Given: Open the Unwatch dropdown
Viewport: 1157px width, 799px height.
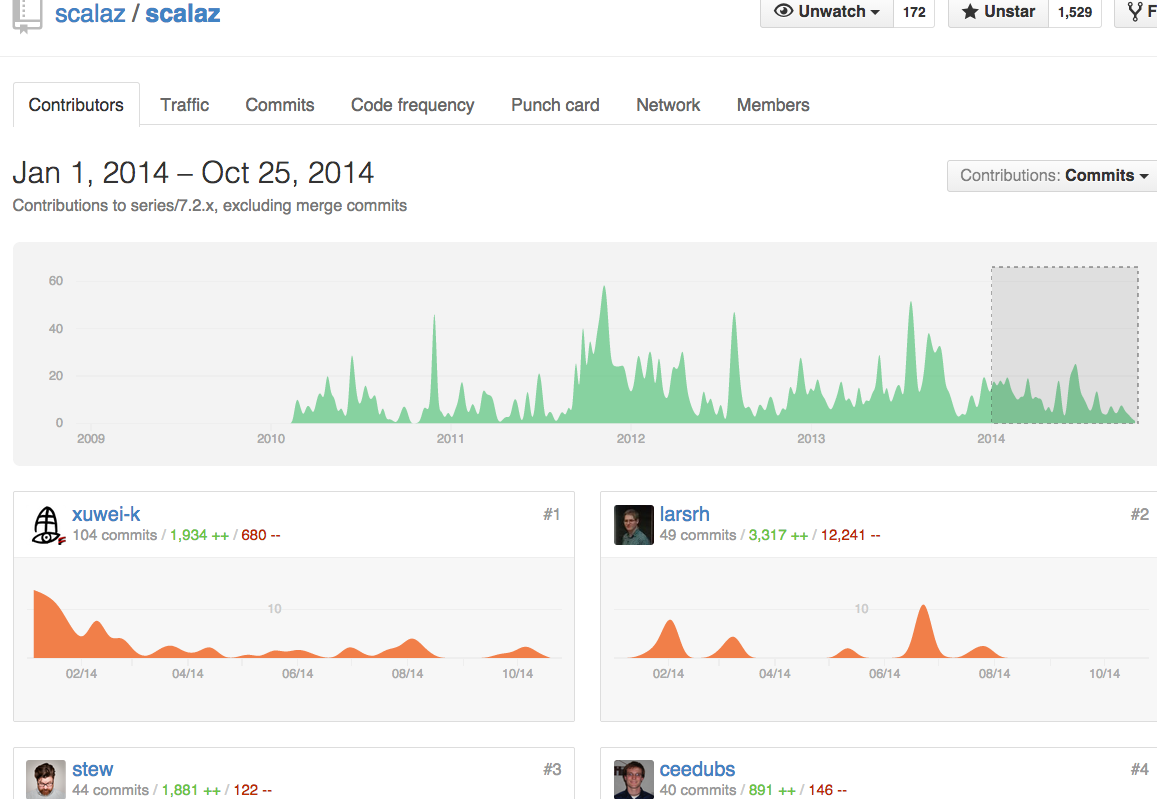Looking at the screenshot, I should (827, 12).
